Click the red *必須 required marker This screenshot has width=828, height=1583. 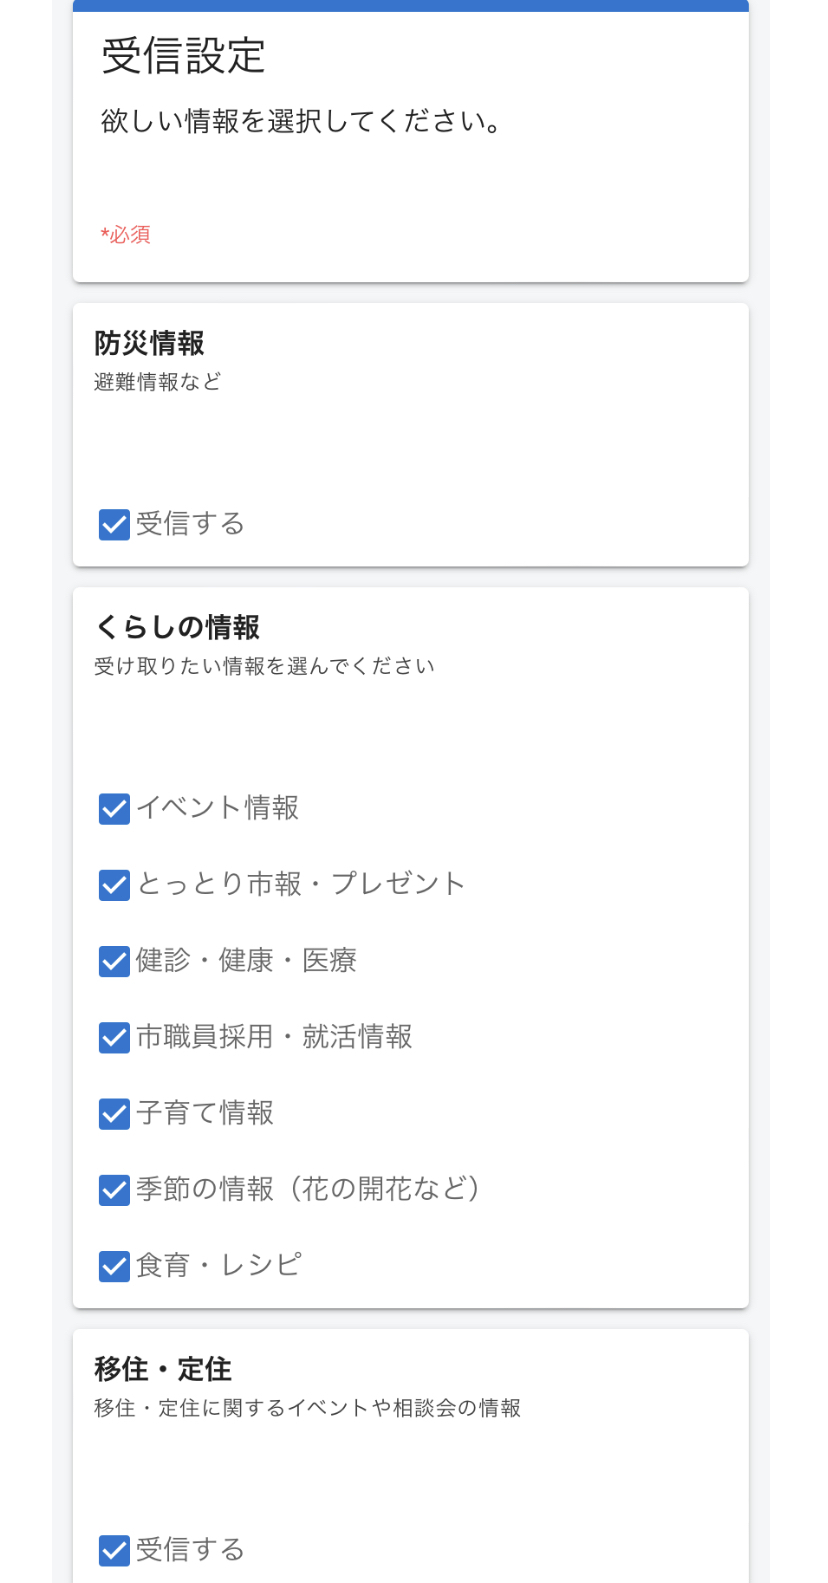tap(125, 234)
